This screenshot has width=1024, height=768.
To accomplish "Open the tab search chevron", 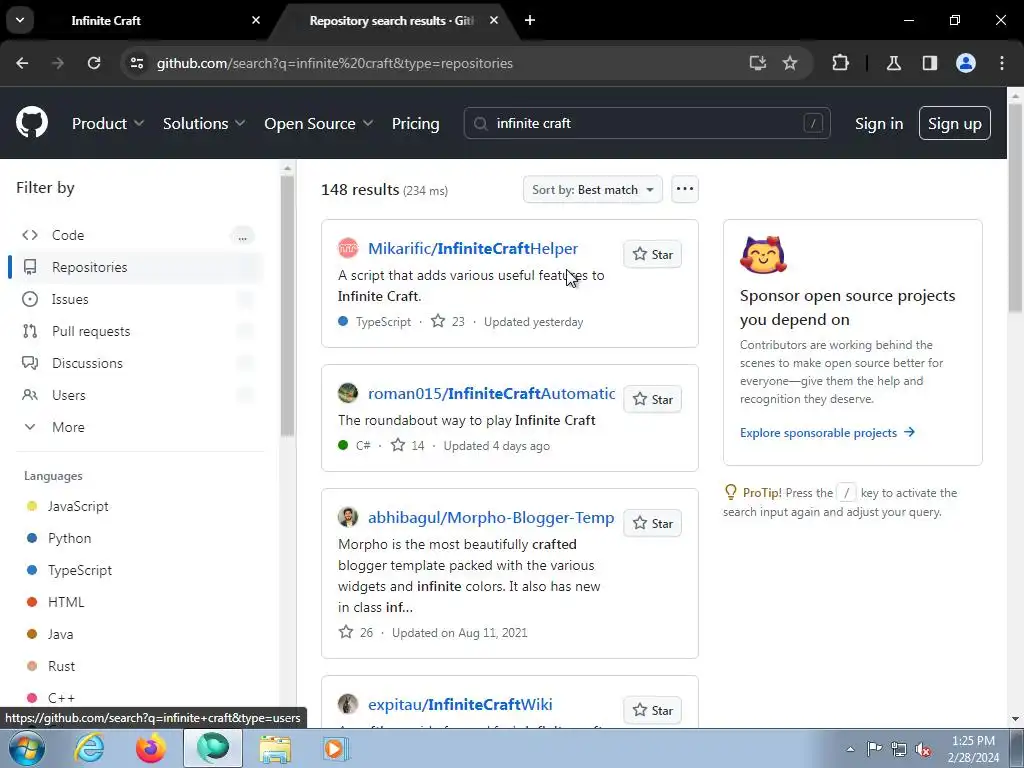I will pos(20,20).
